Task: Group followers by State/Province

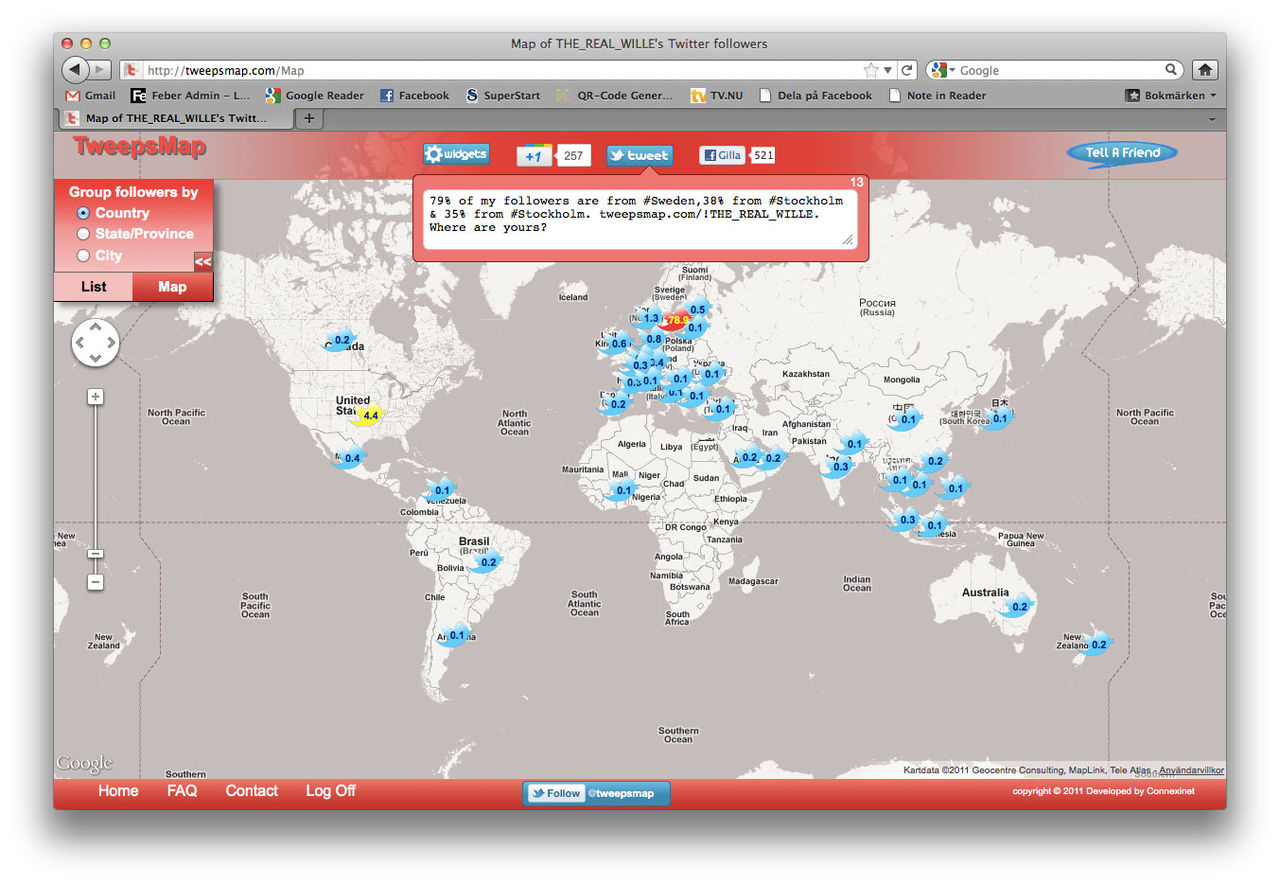Action: [x=85, y=233]
